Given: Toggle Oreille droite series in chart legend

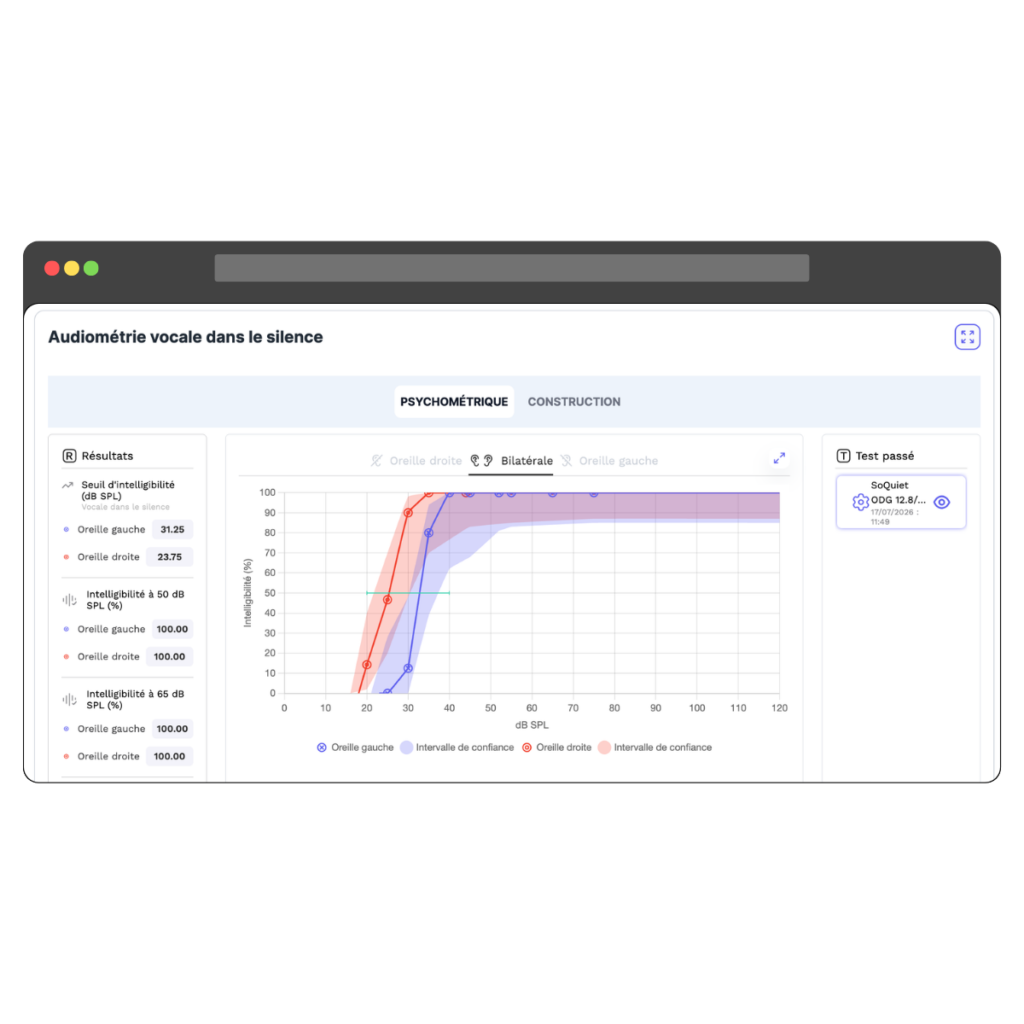Looking at the screenshot, I should point(556,747).
